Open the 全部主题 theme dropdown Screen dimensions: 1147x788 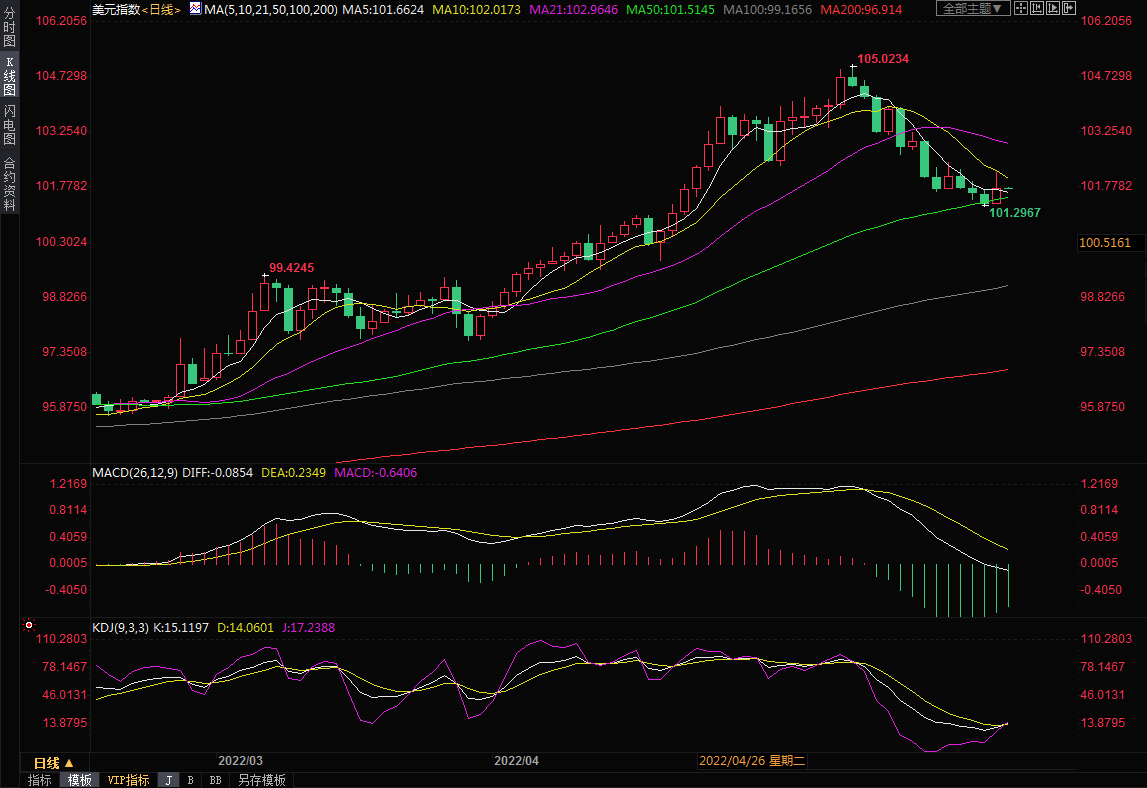coord(971,9)
